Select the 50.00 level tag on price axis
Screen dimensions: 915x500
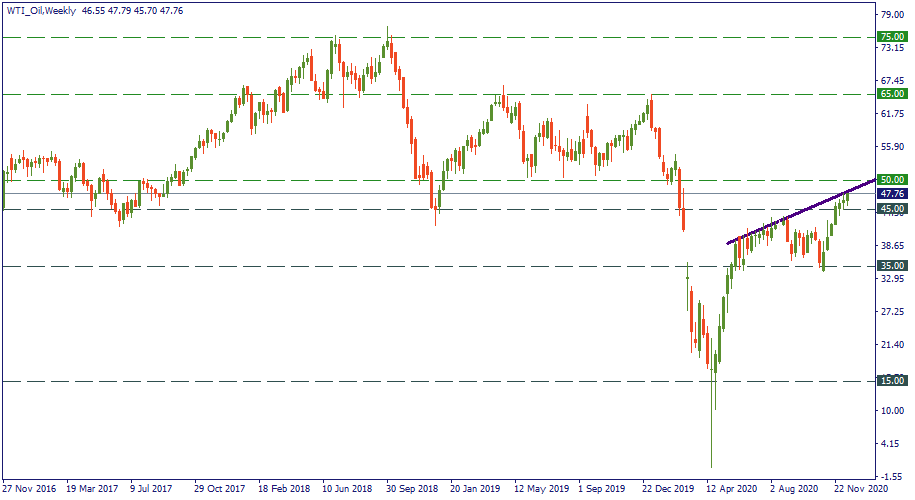(x=891, y=180)
